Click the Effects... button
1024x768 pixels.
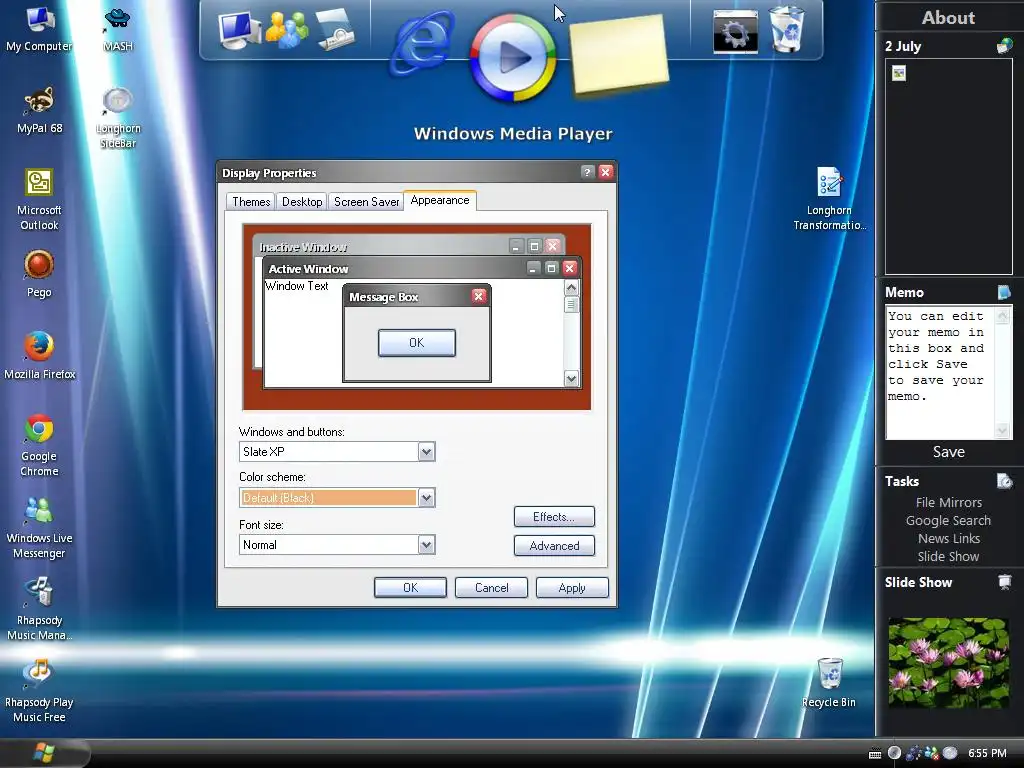554,517
